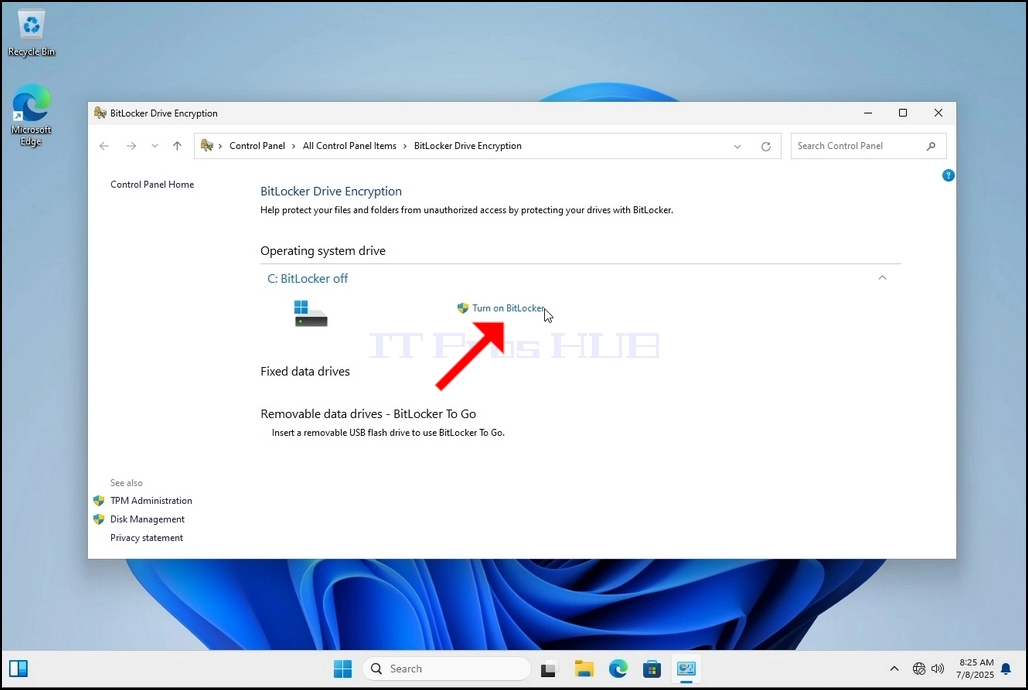Open the Control Panel Home link

coord(152,184)
